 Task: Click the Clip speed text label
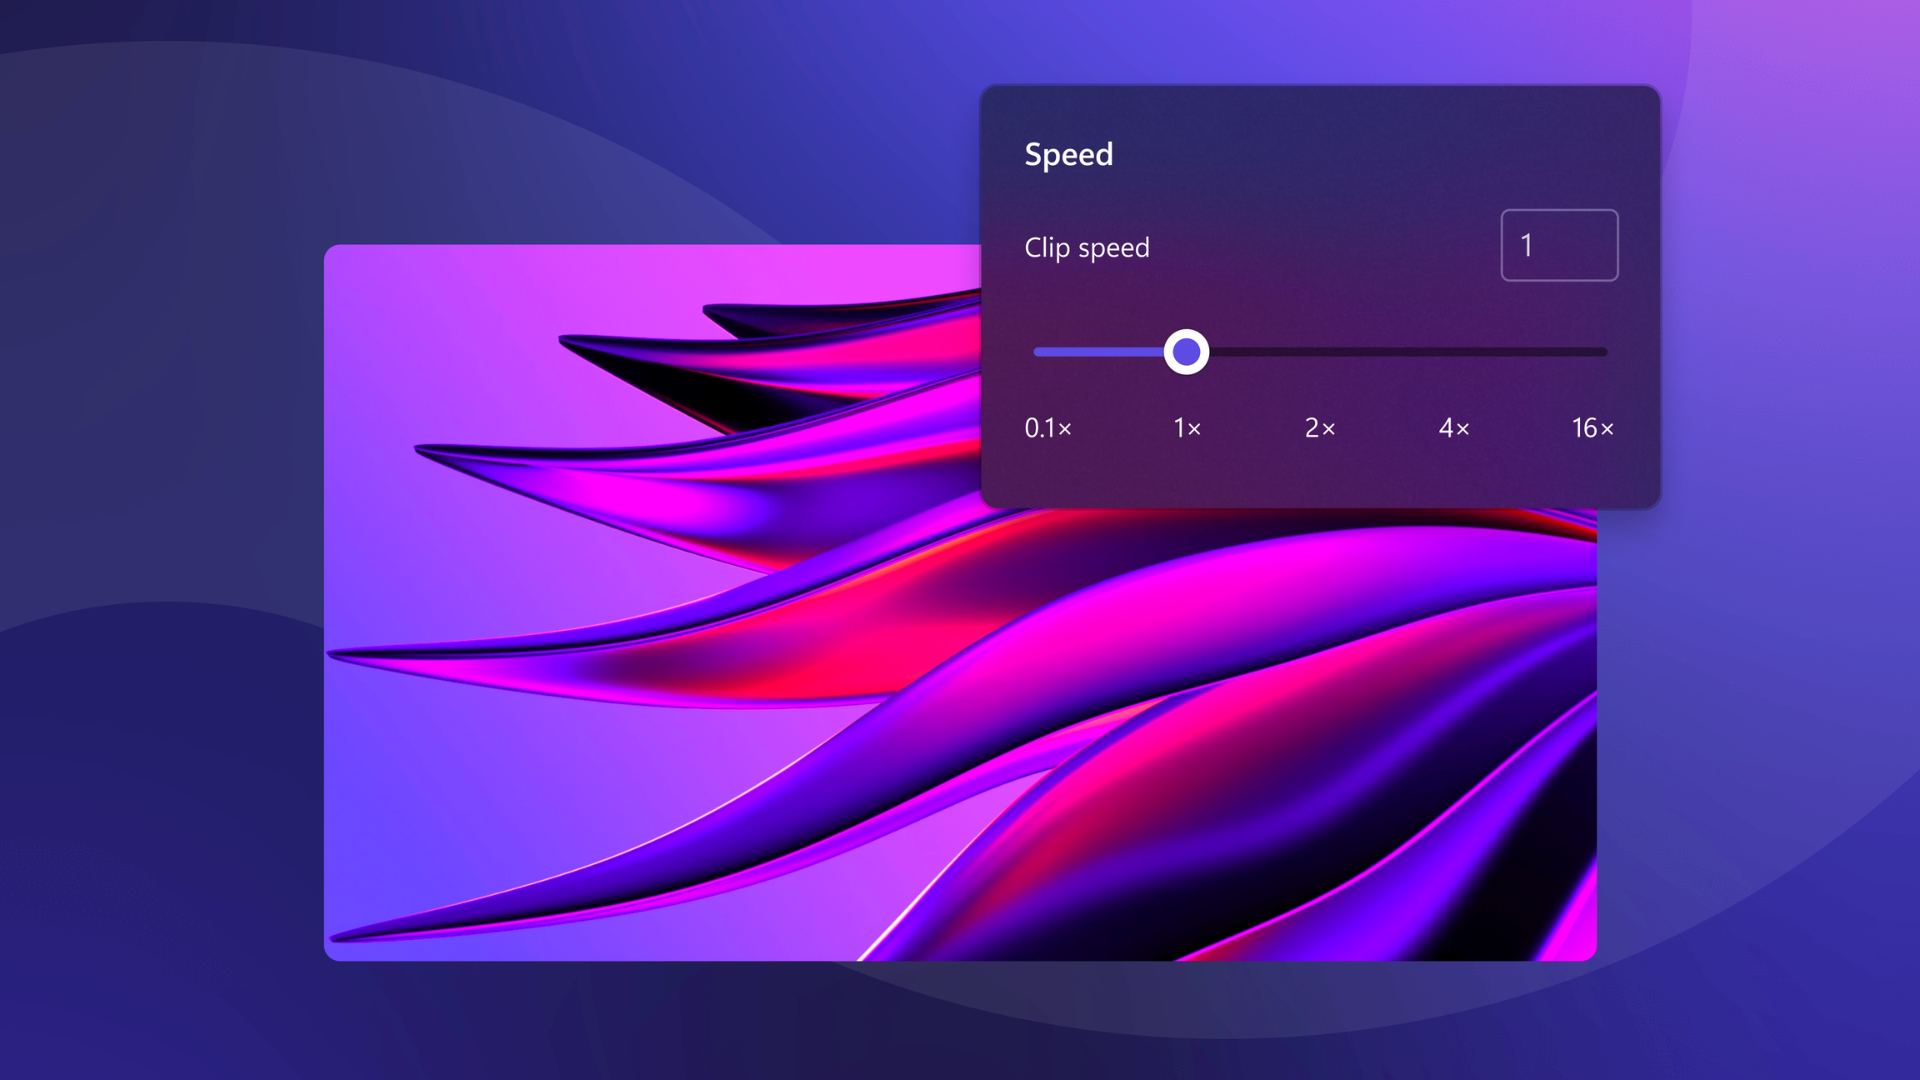pos(1086,247)
